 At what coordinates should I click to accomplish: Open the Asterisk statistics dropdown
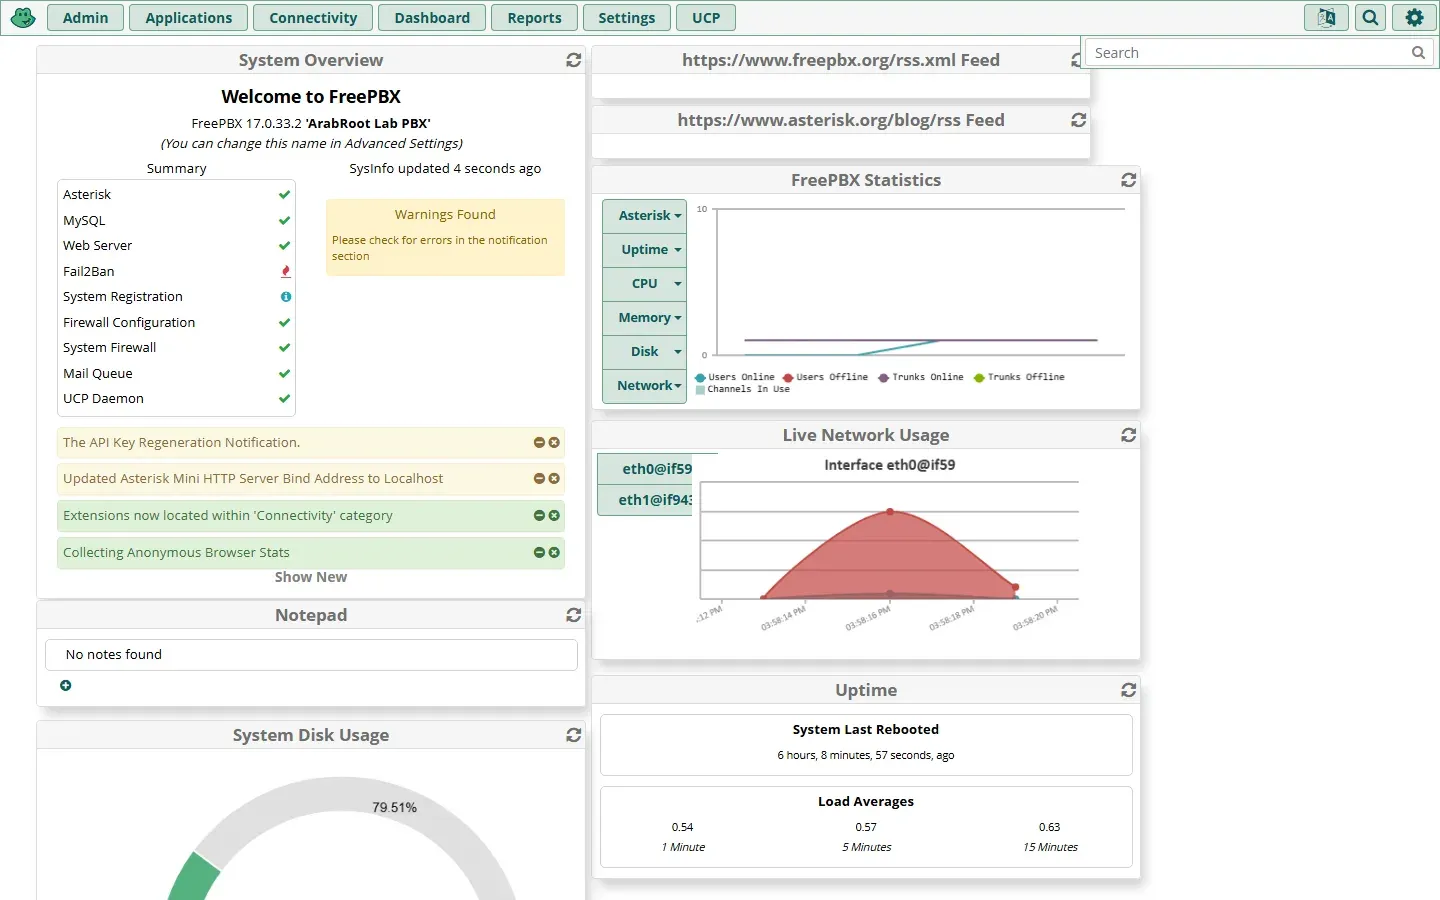point(645,216)
